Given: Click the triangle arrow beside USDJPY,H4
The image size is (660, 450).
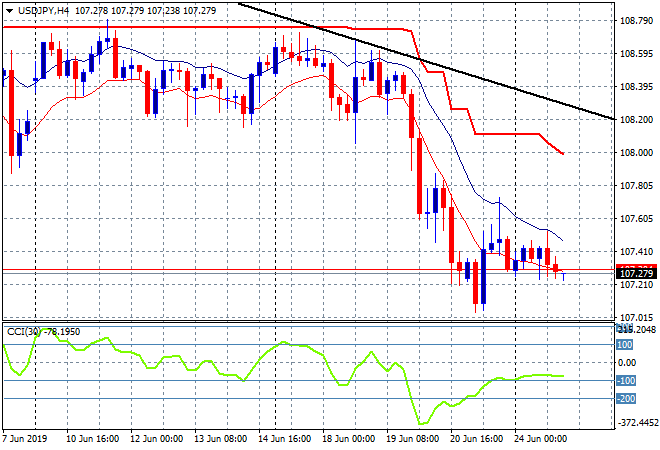Looking at the screenshot, I should click(x=9, y=11).
